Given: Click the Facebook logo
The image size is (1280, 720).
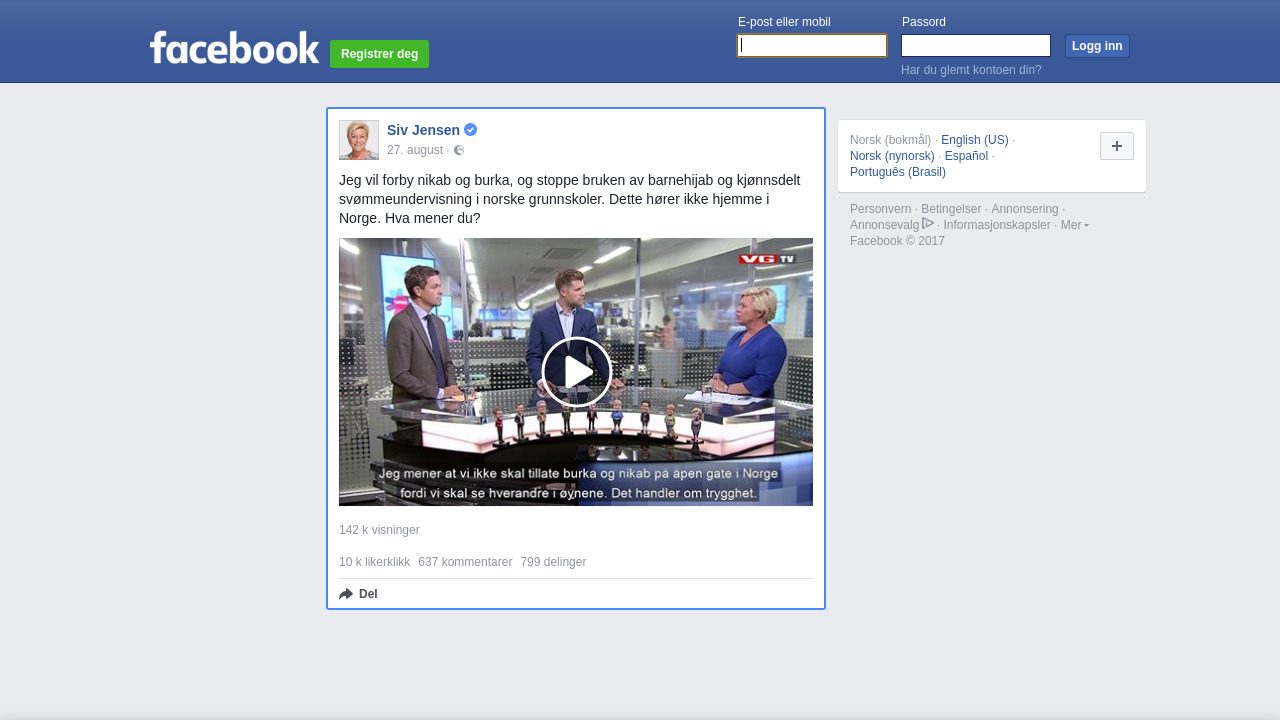Looking at the screenshot, I should click(x=234, y=48).
